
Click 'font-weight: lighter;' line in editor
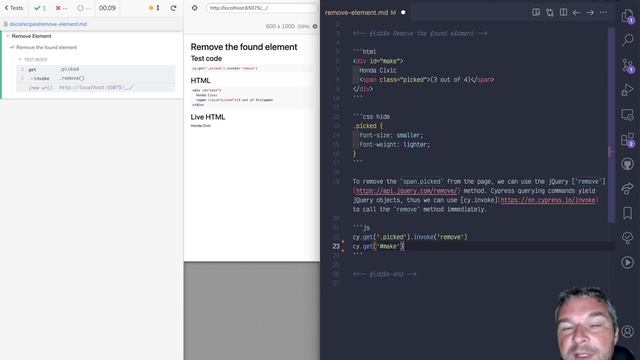[x=394, y=144]
